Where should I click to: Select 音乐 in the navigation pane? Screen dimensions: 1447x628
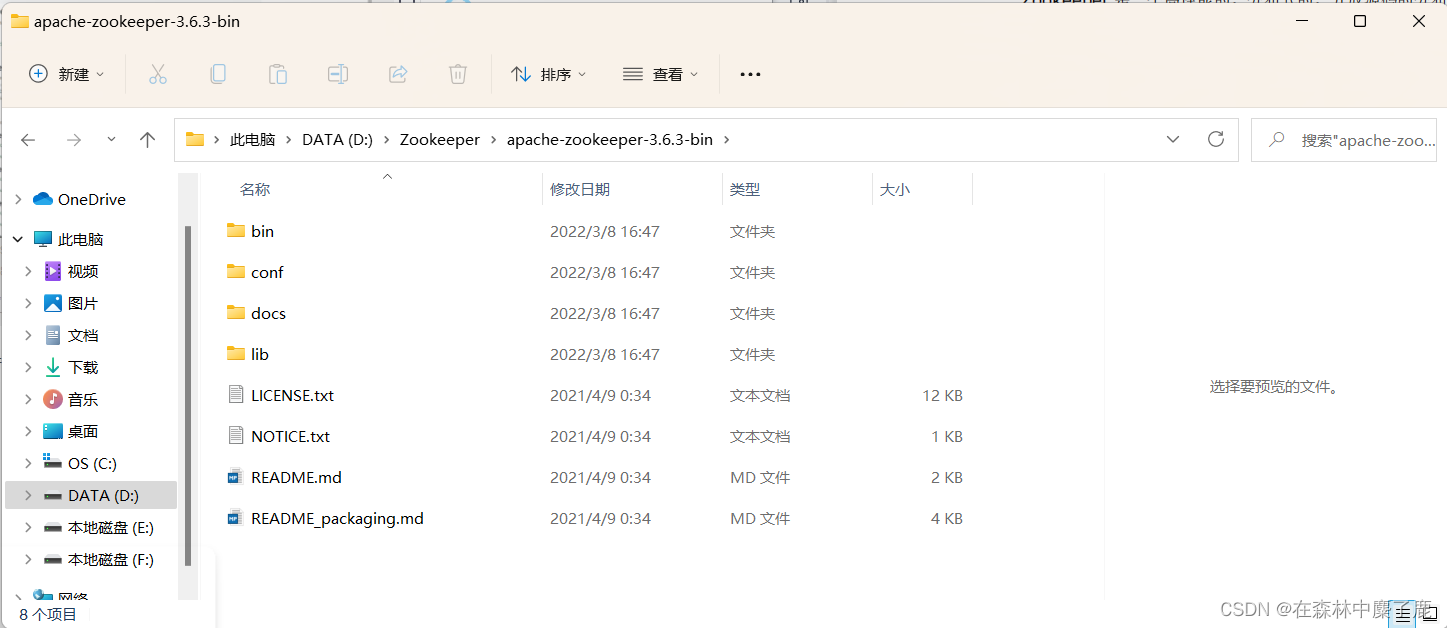click(x=83, y=399)
